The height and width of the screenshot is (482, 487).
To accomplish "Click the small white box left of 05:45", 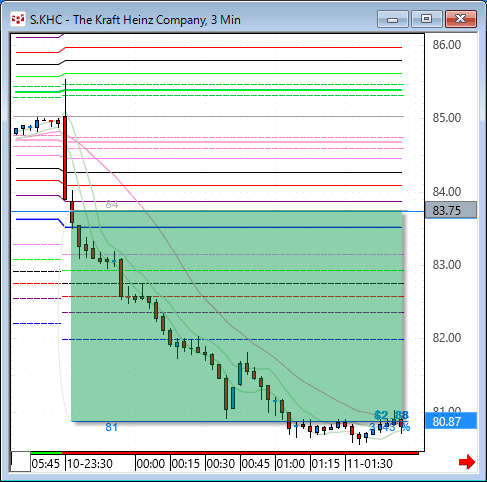I will (21, 462).
